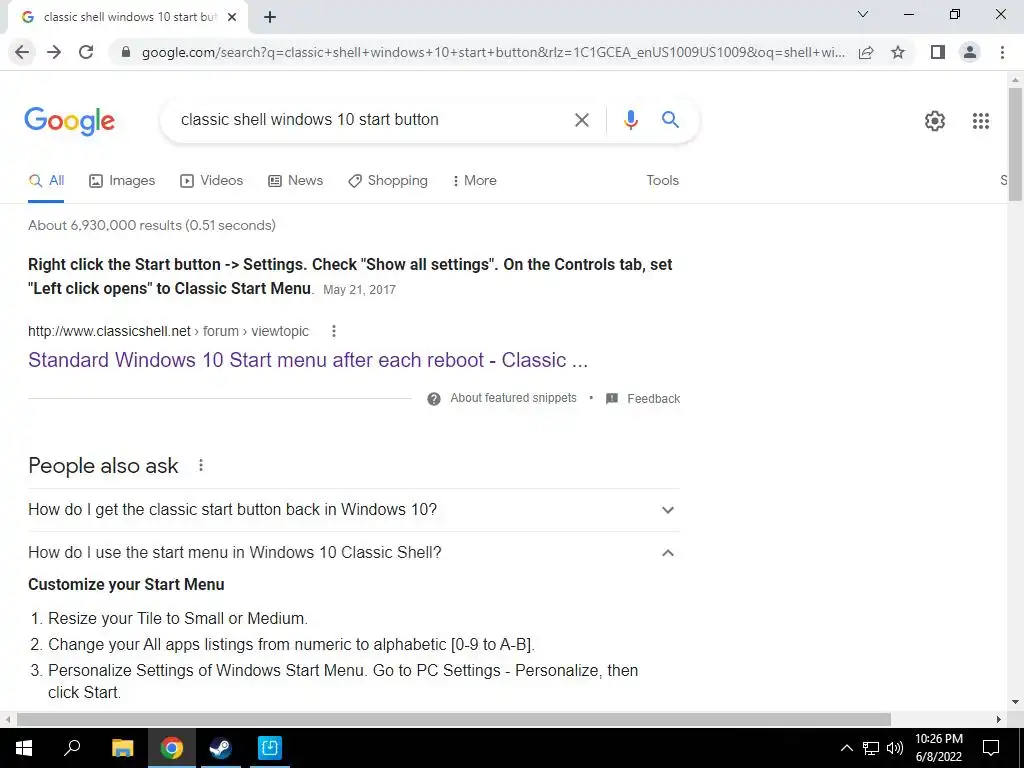Open Windows notification center
The height and width of the screenshot is (768, 1024).
tap(991, 748)
